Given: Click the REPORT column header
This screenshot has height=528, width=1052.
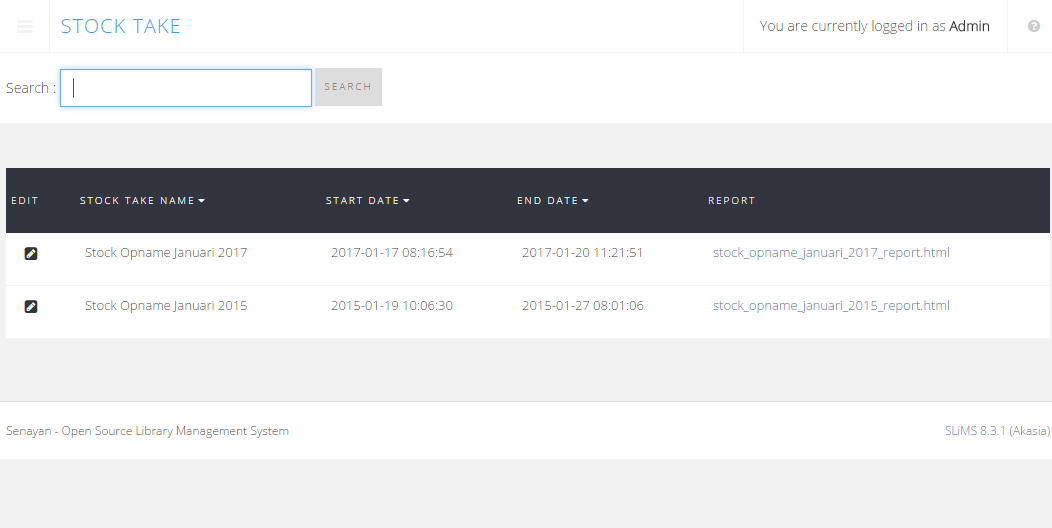Looking at the screenshot, I should point(731,201).
